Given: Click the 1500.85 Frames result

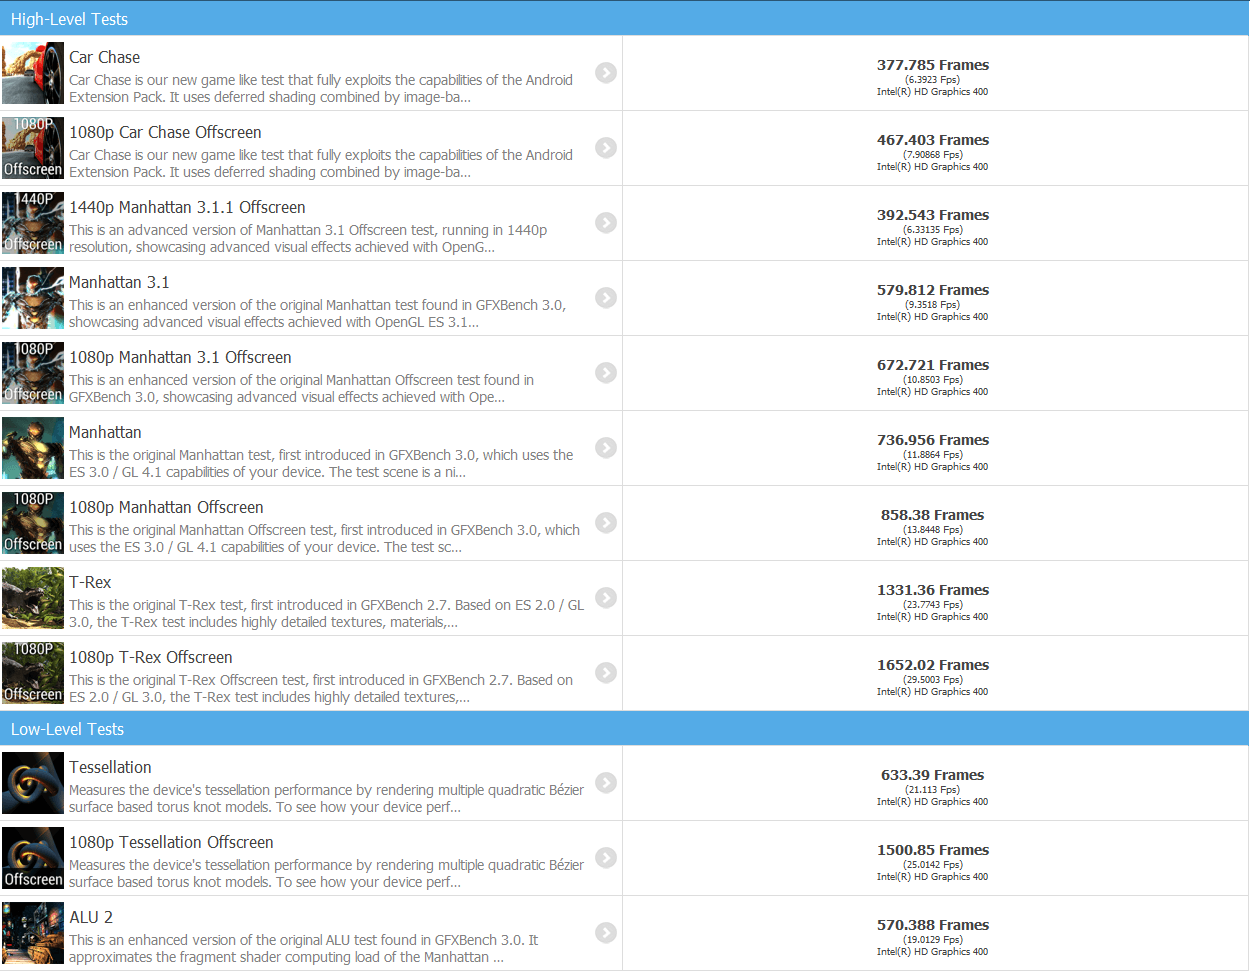Looking at the screenshot, I should 933,850.
